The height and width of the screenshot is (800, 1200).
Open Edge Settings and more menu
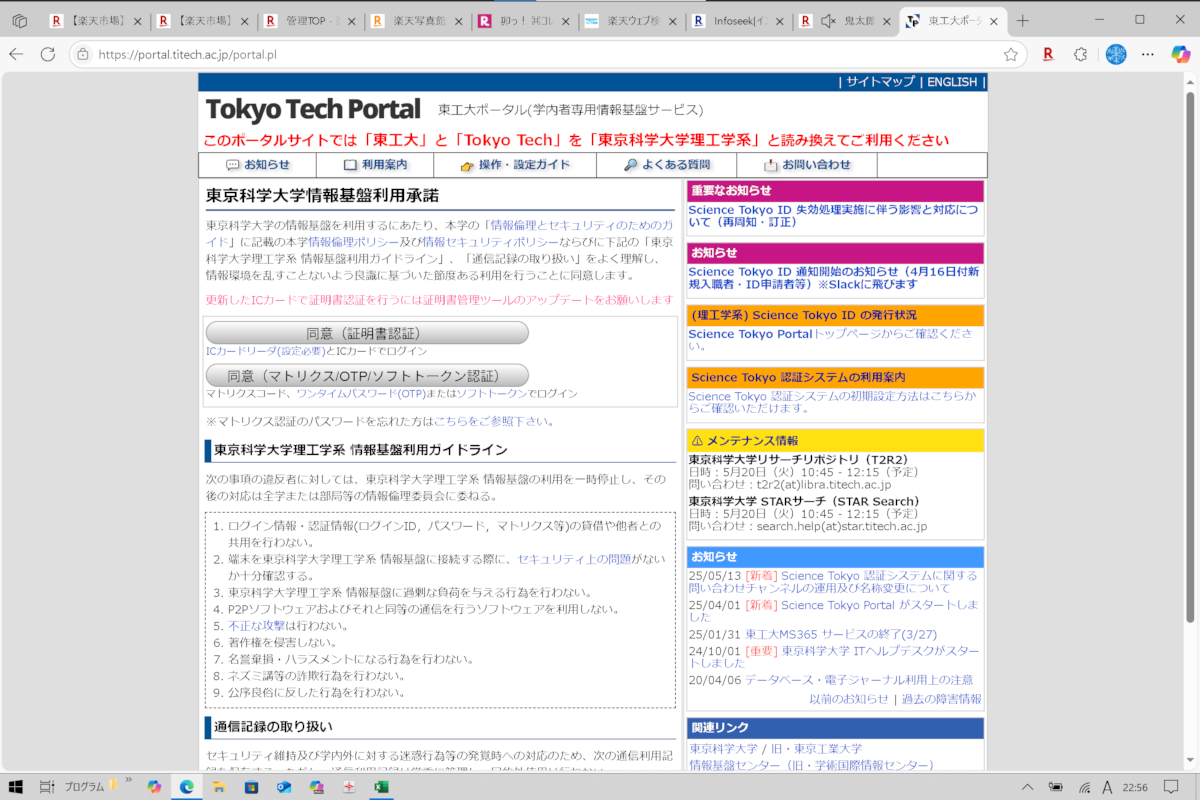tap(1149, 54)
